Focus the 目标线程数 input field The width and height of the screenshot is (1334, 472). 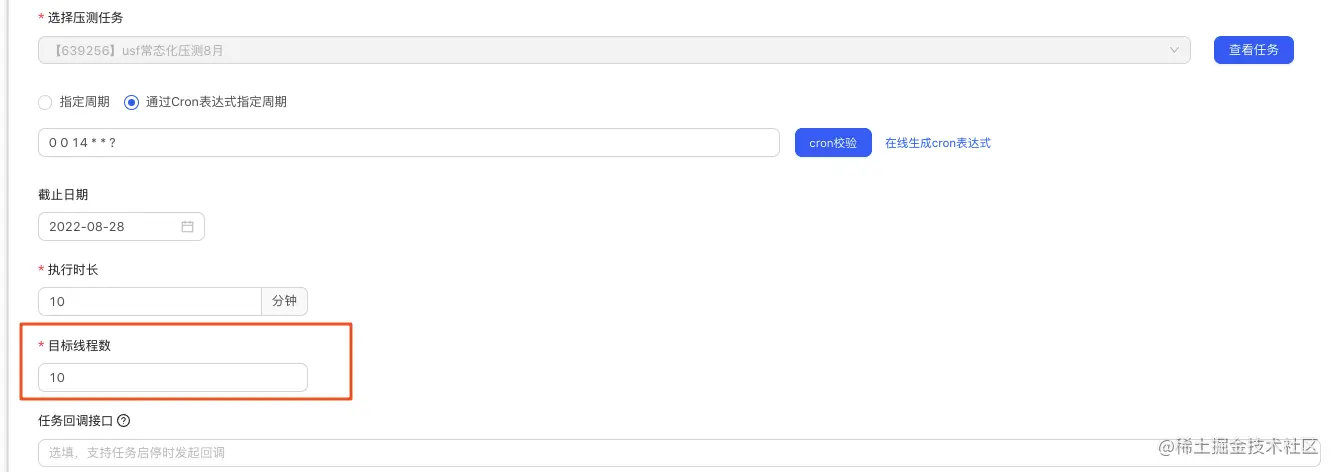172,378
